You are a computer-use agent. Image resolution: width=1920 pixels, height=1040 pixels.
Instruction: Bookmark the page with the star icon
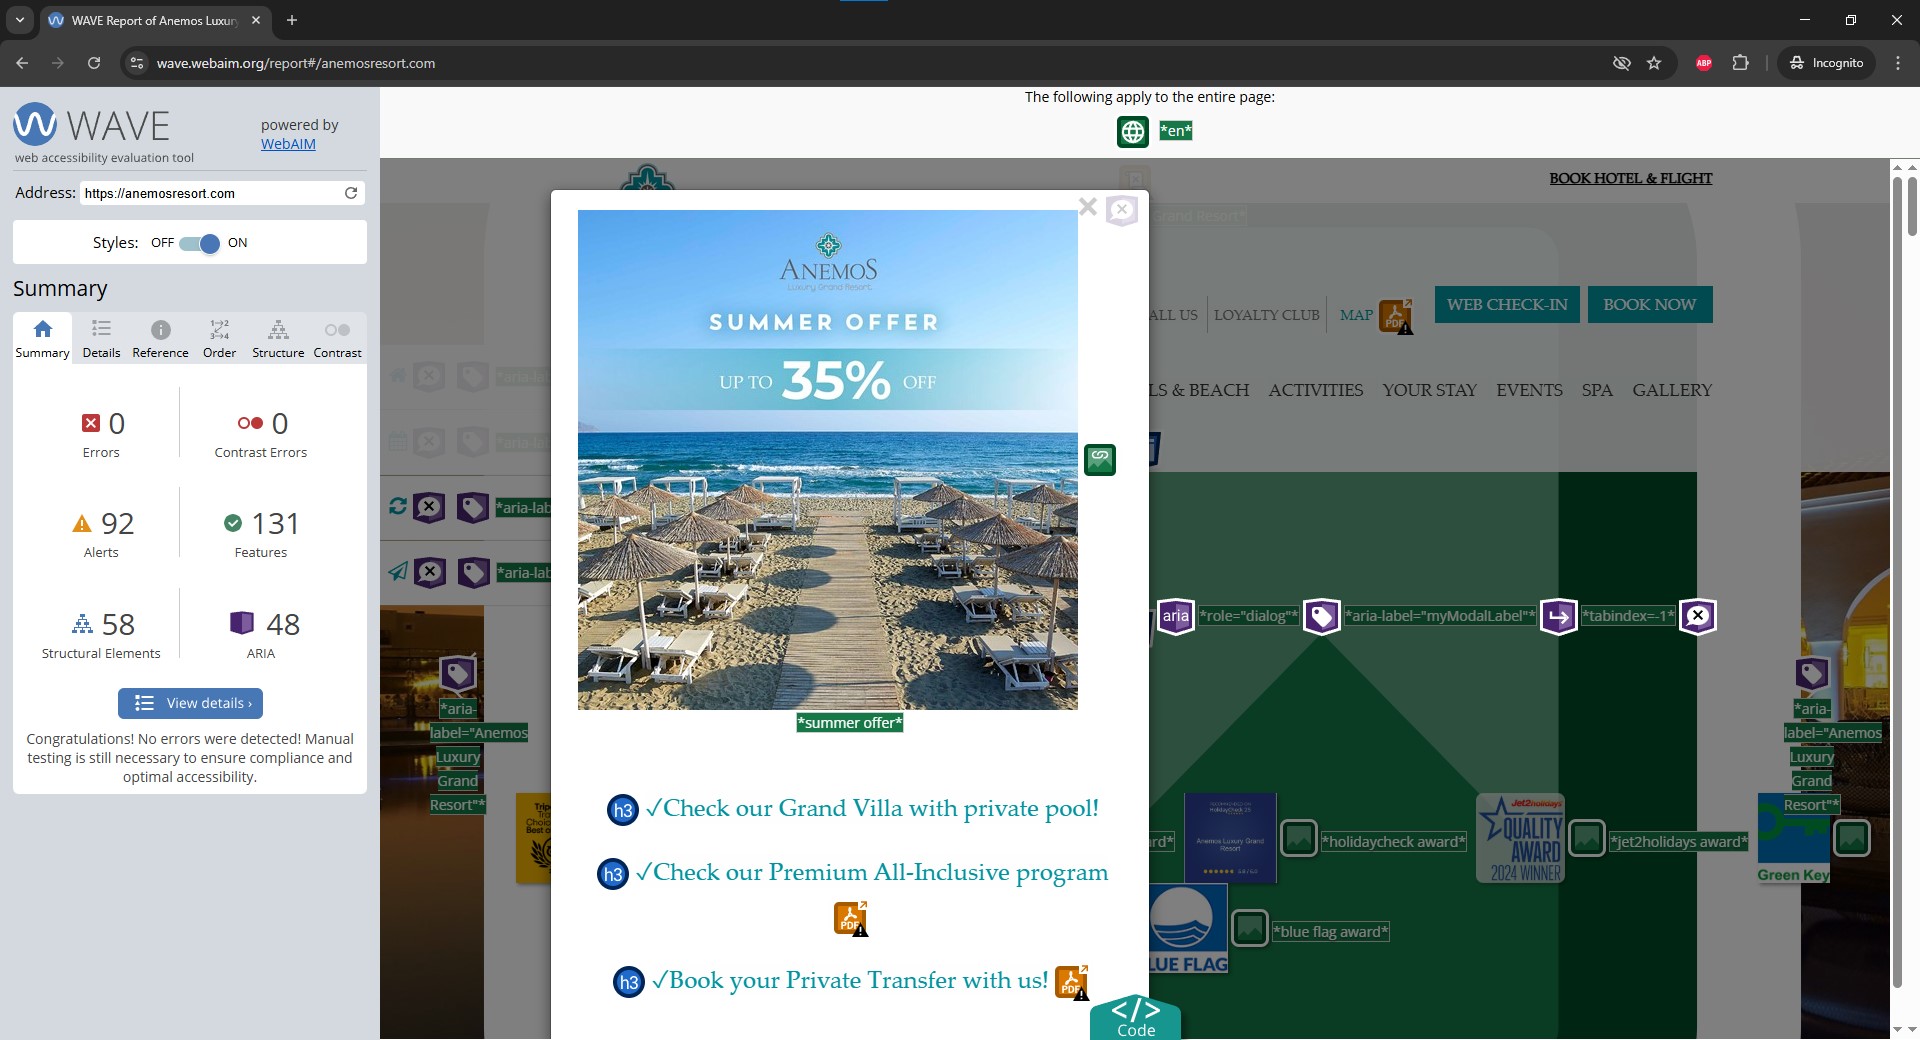pos(1654,63)
